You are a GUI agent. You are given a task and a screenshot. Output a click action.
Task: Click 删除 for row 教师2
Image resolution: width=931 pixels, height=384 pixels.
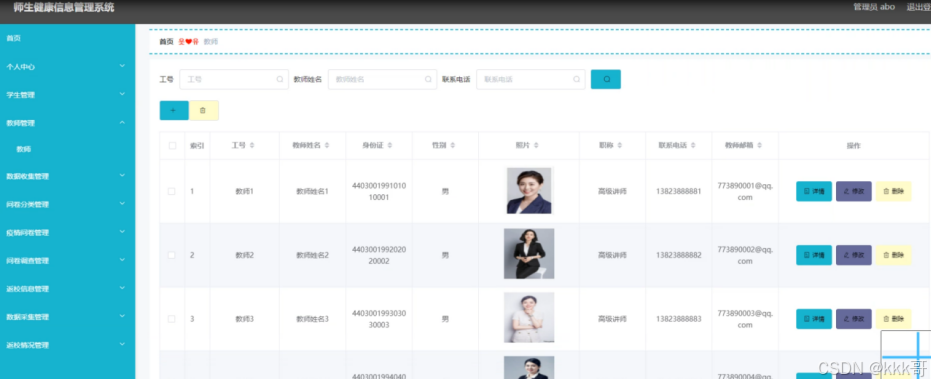point(894,255)
